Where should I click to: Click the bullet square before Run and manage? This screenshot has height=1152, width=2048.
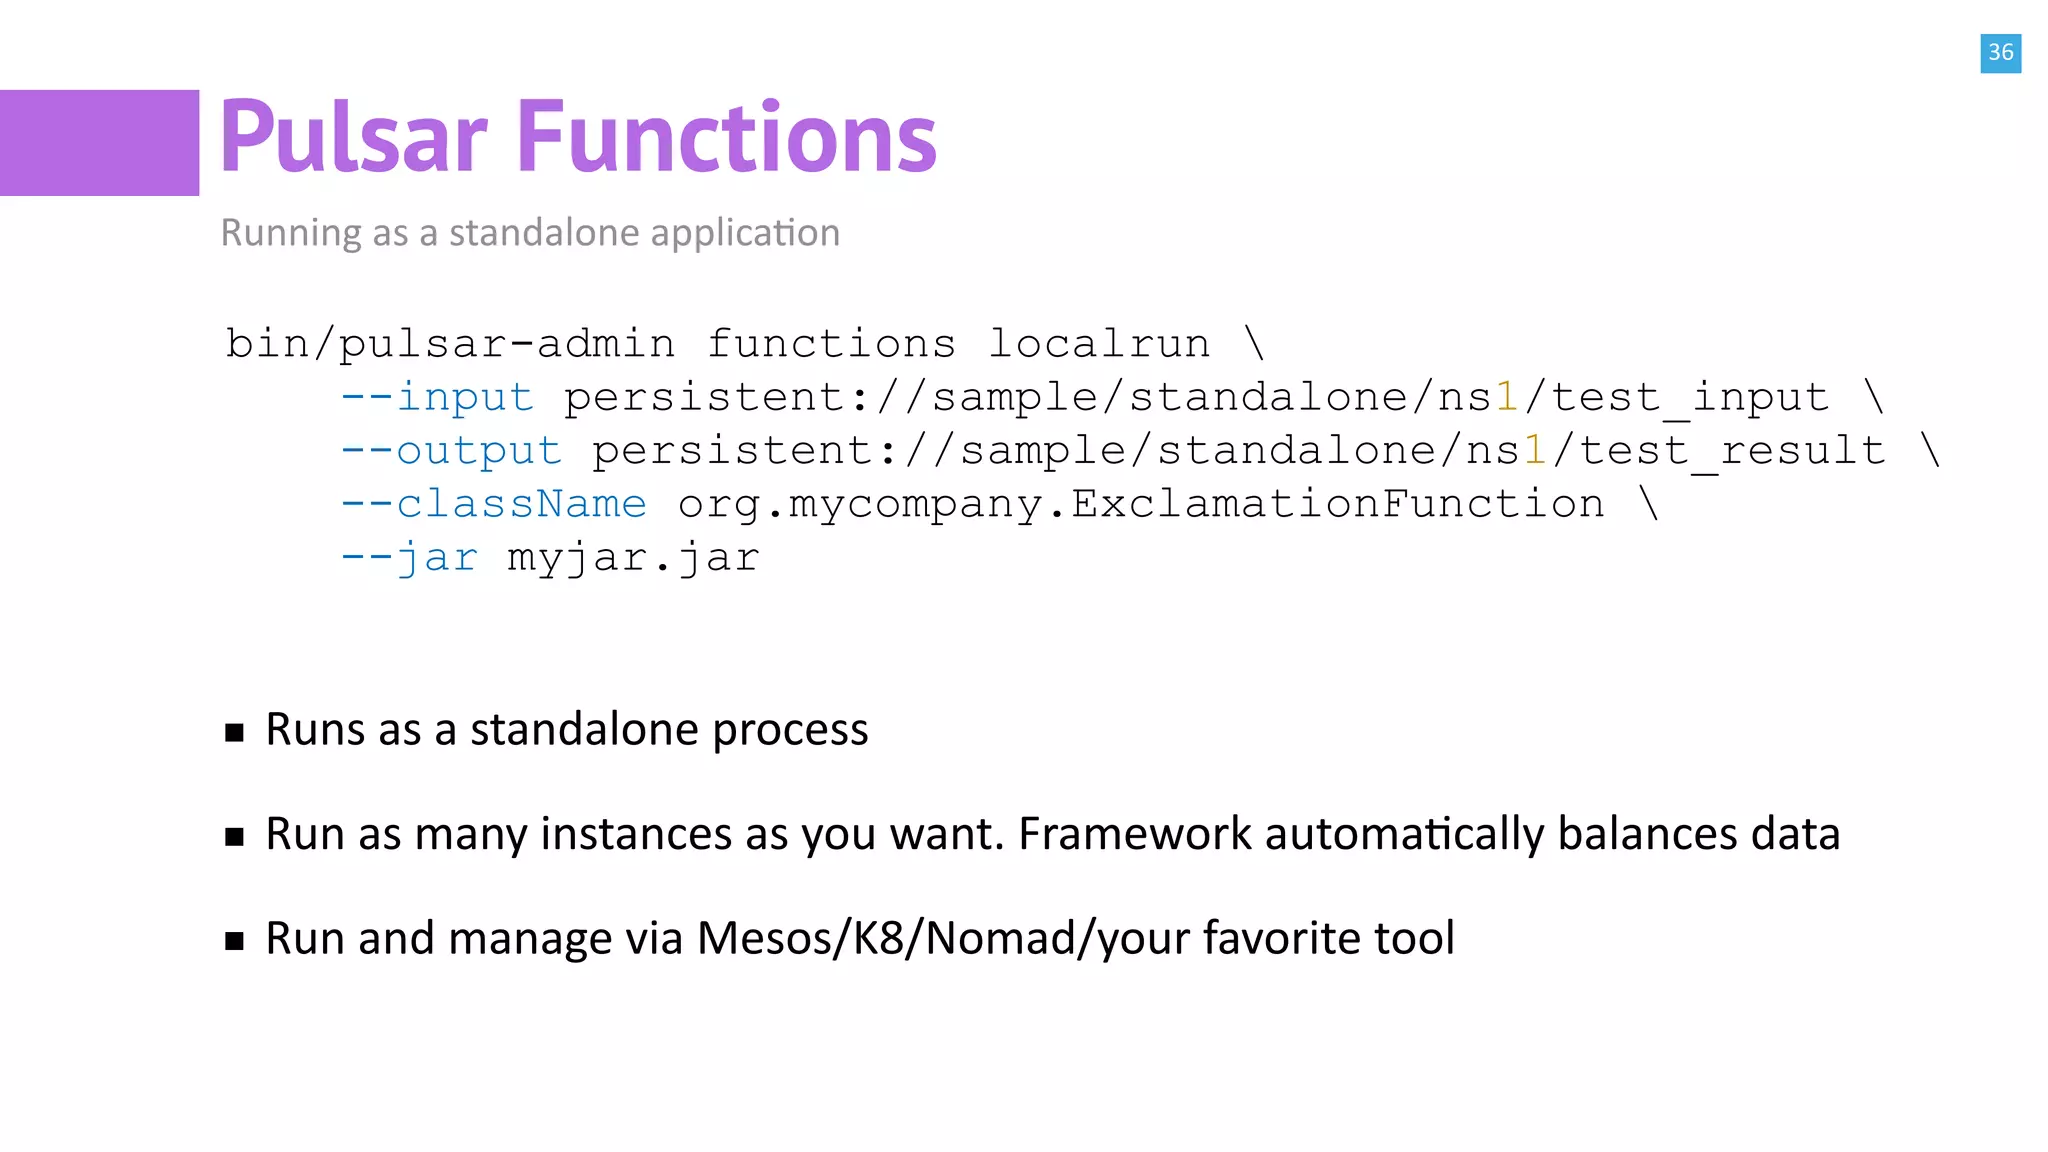point(235,940)
